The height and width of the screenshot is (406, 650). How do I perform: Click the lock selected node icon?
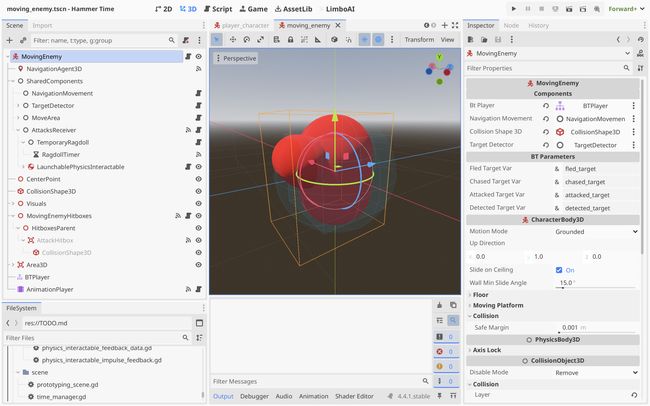click(290, 39)
